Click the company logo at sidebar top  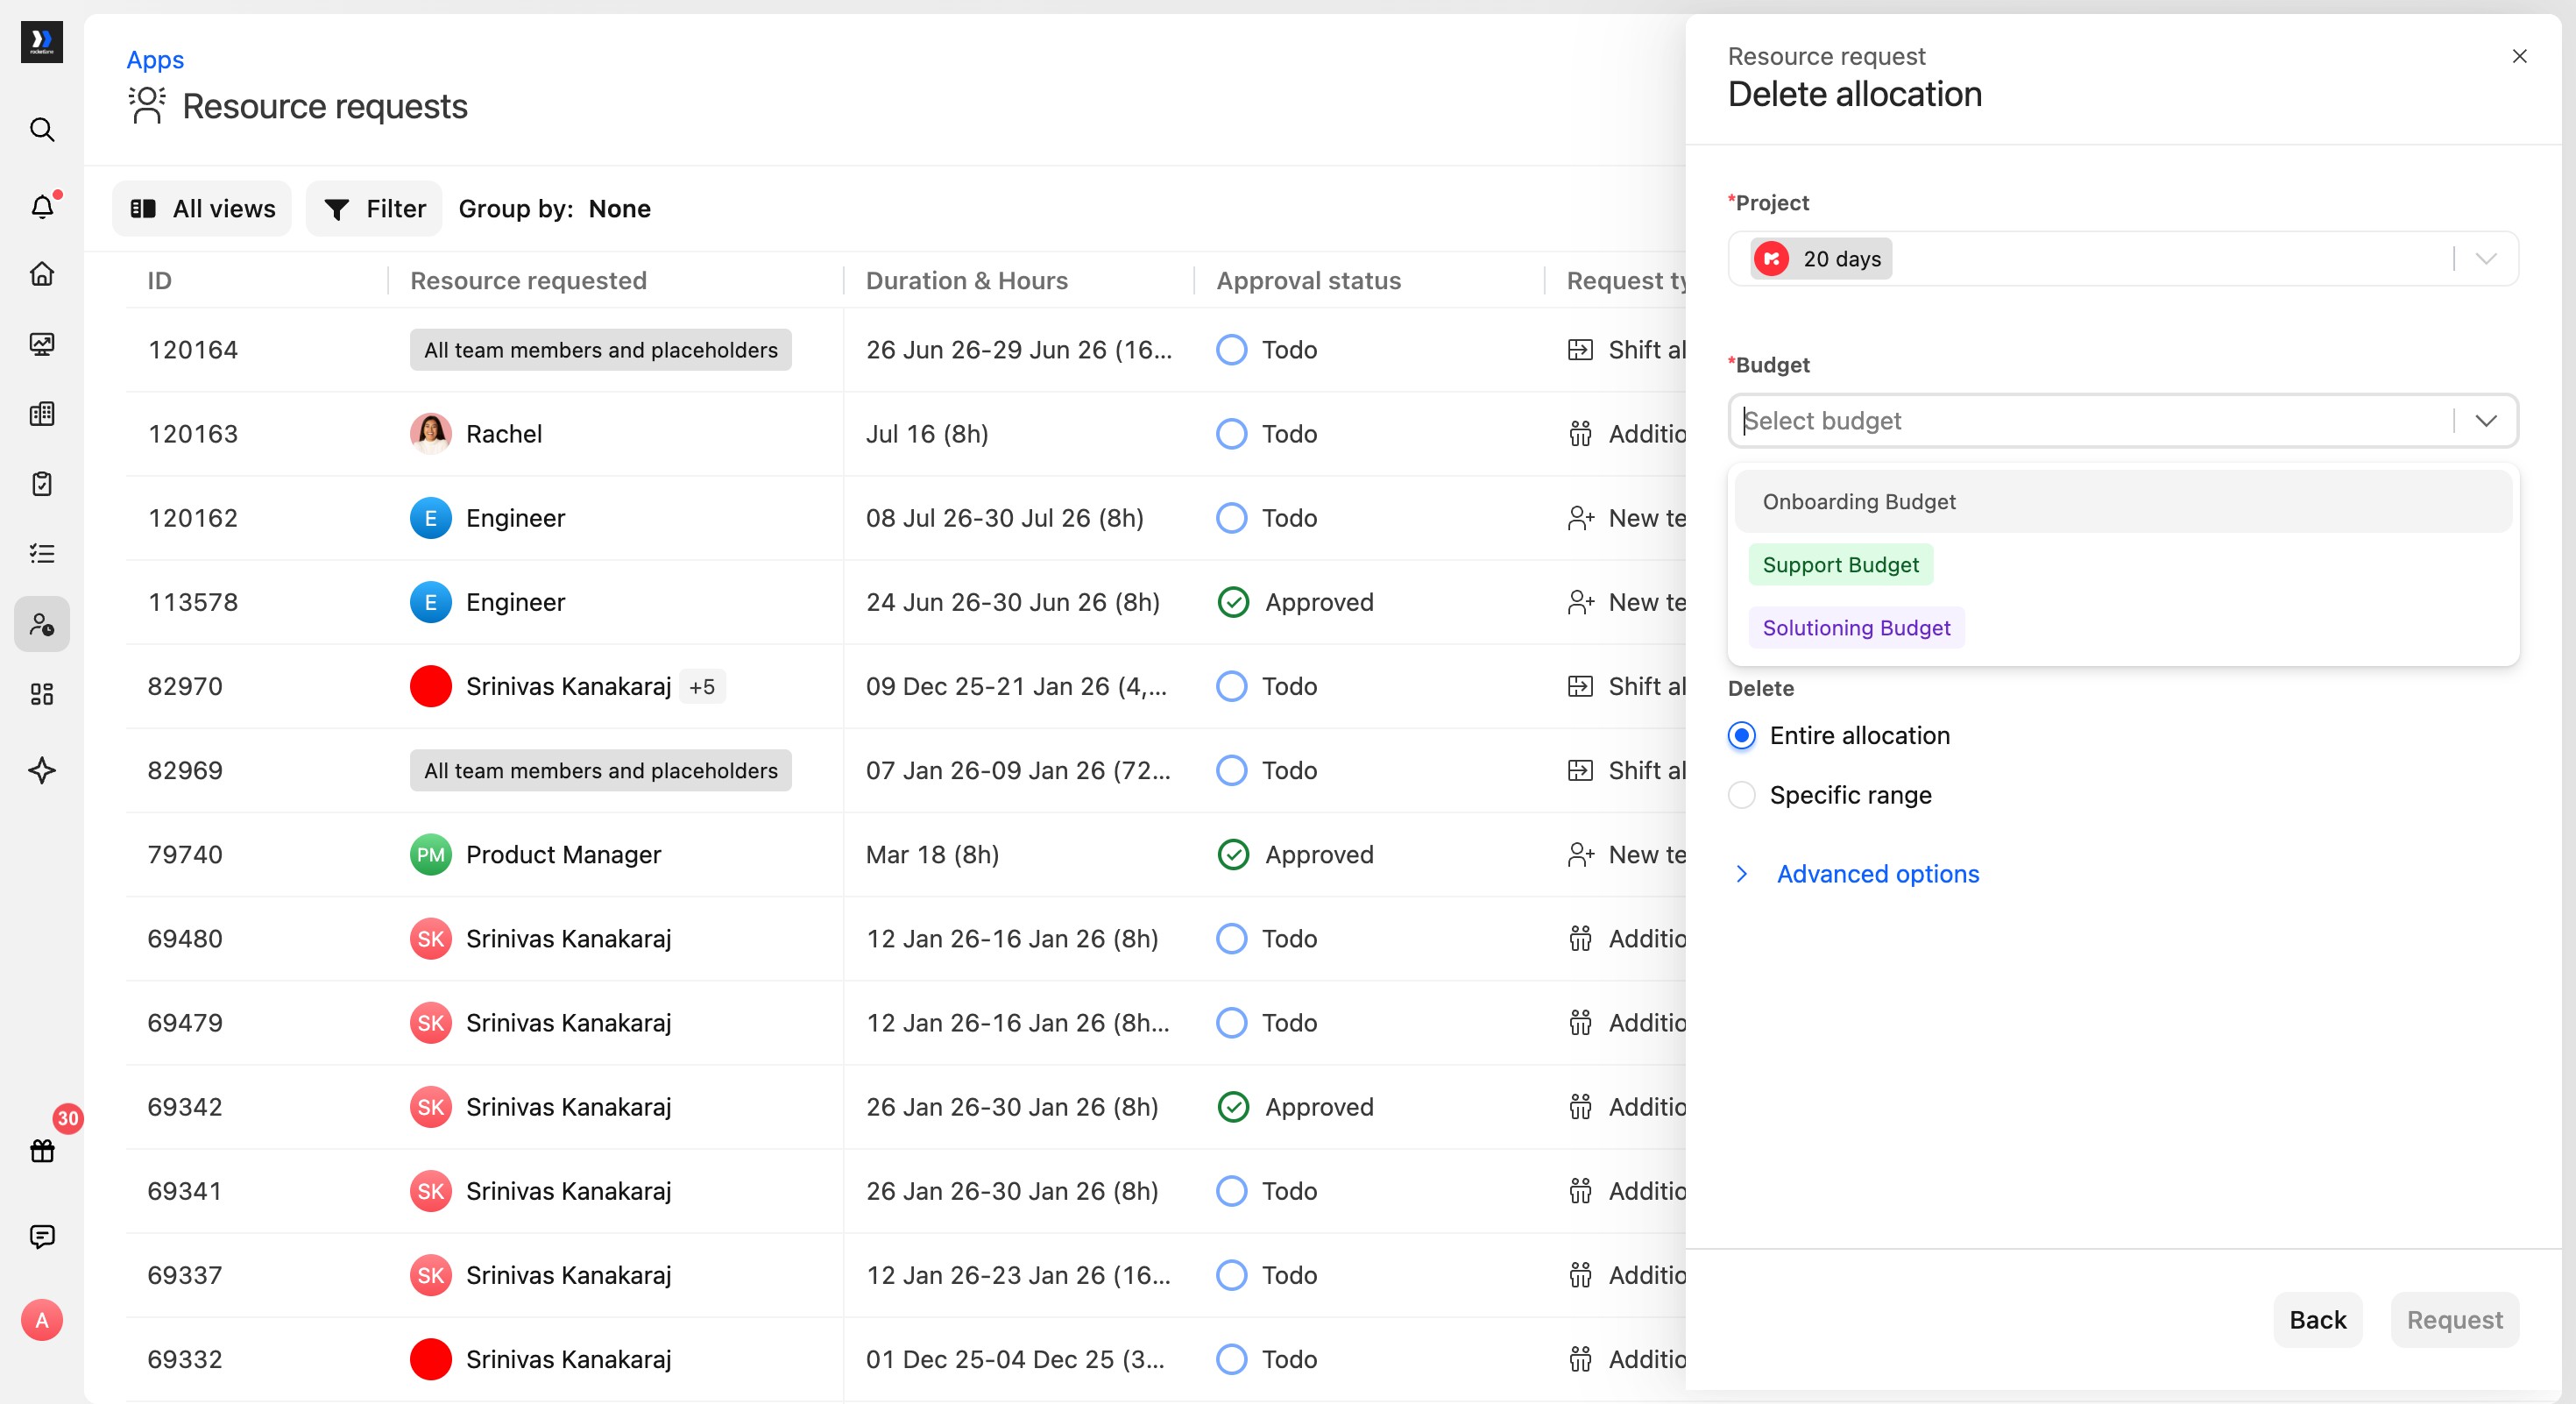(x=42, y=42)
